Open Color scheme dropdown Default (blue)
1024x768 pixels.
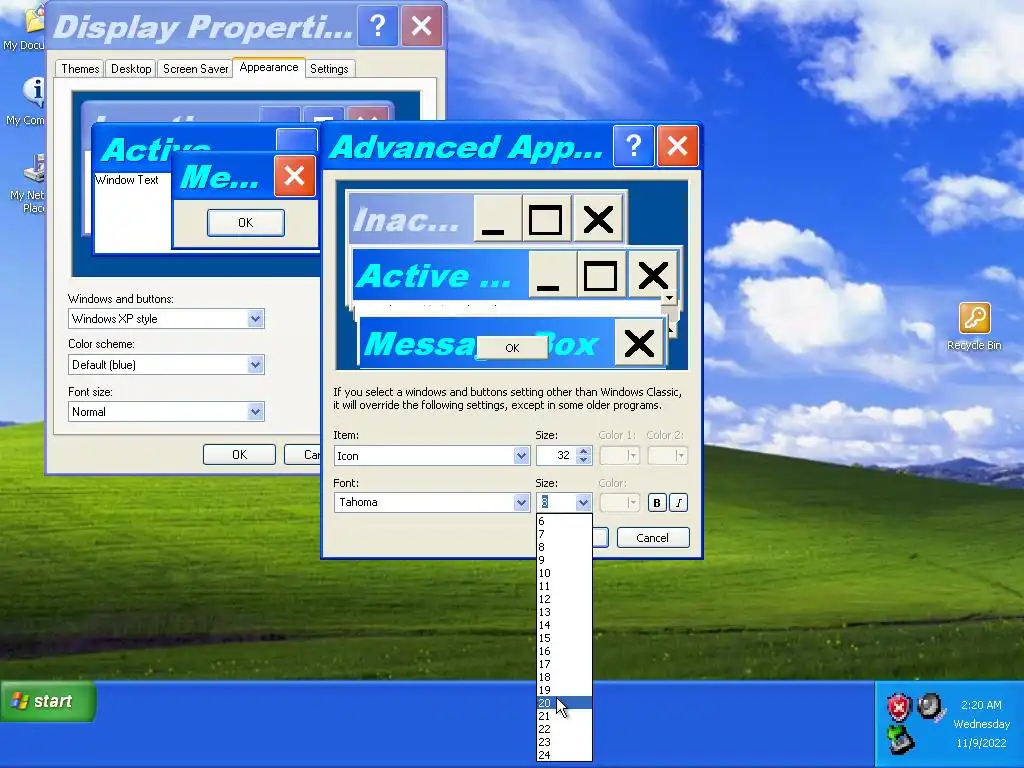(166, 364)
